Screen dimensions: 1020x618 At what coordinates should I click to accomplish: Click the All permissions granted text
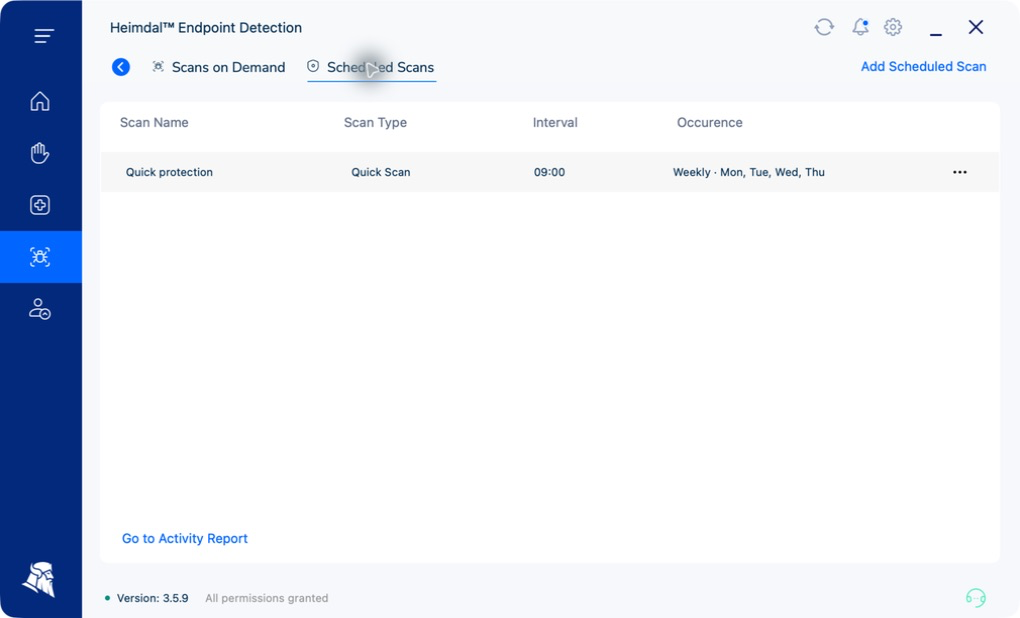point(267,598)
